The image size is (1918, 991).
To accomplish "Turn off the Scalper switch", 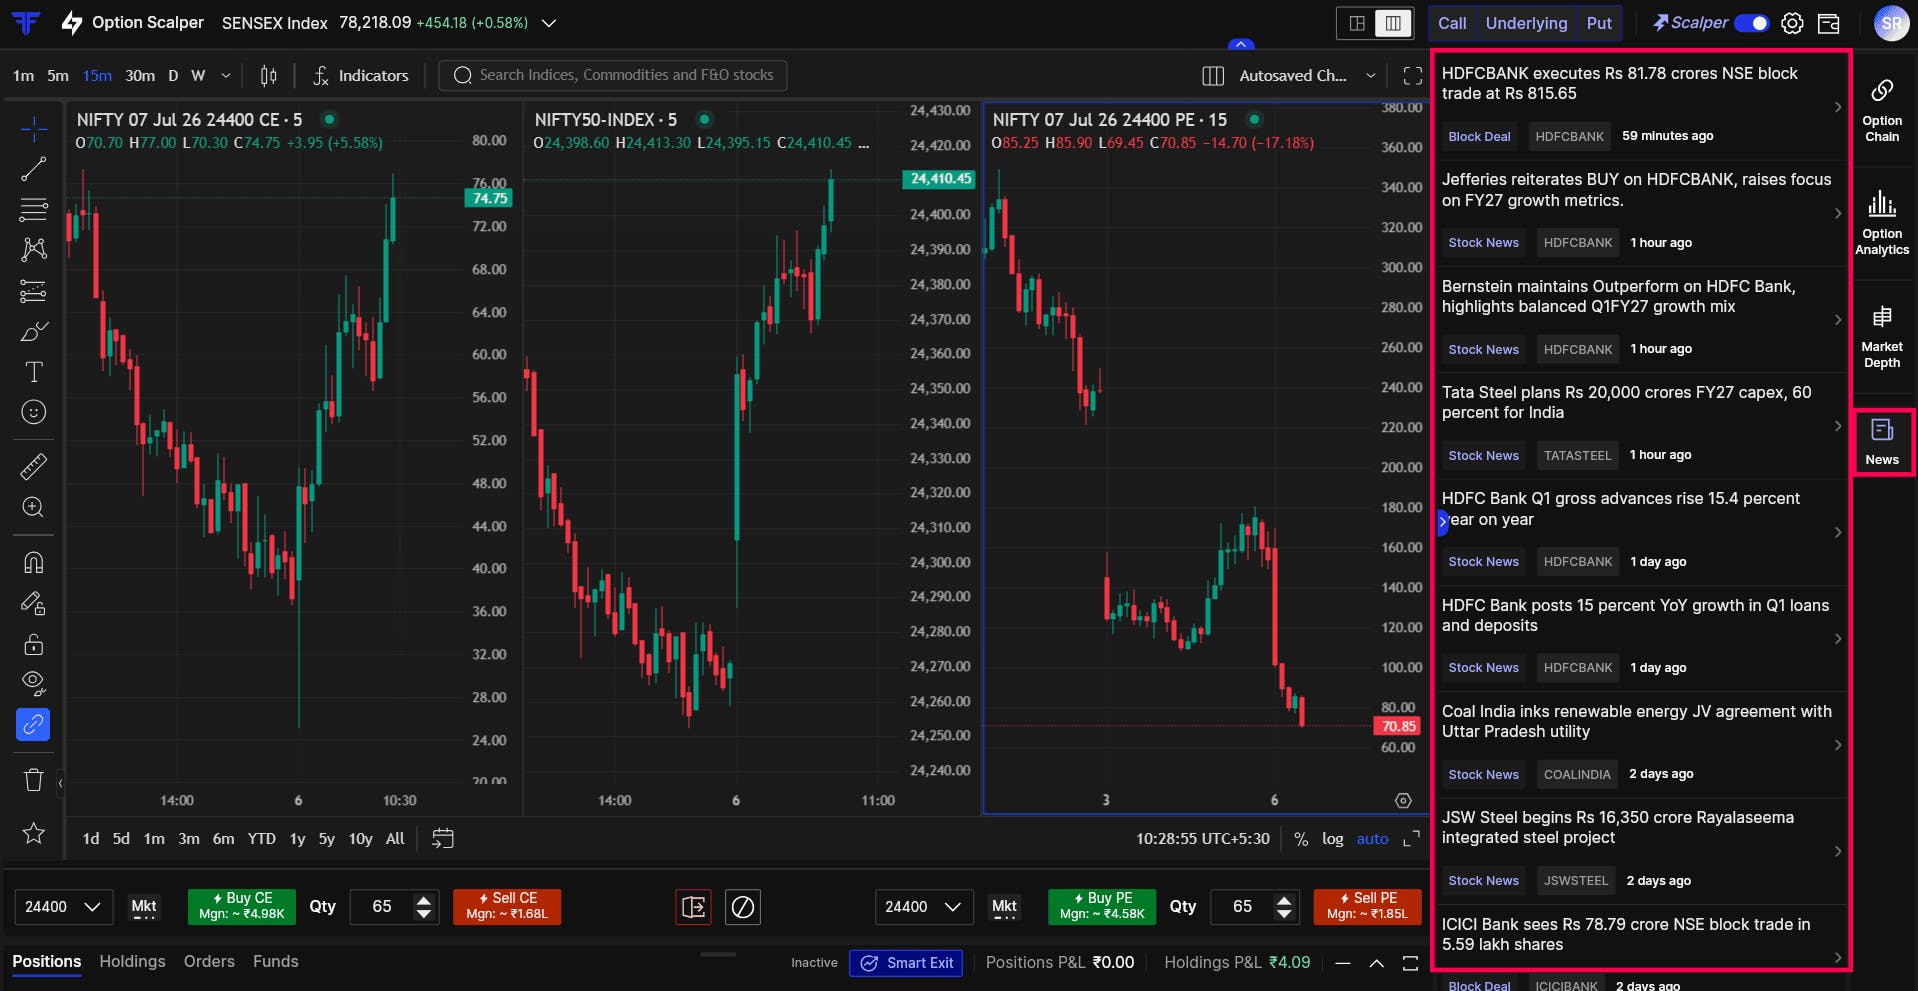I will point(1752,23).
